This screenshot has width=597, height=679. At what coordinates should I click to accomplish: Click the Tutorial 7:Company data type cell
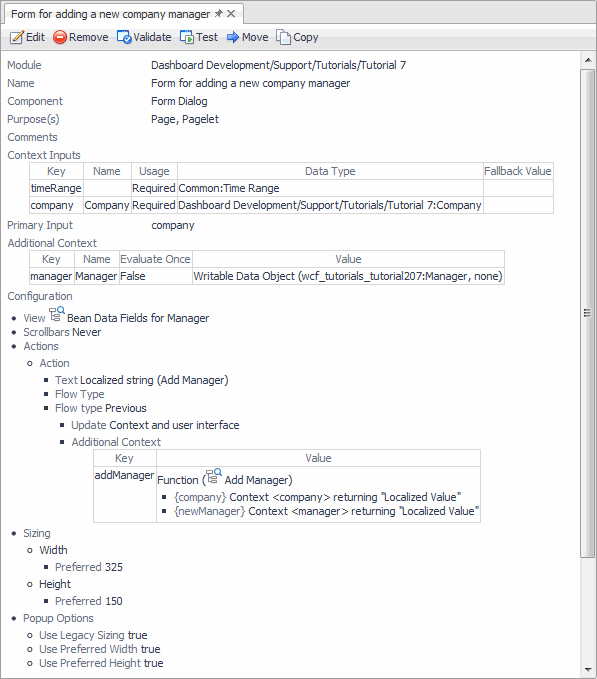(x=330, y=205)
